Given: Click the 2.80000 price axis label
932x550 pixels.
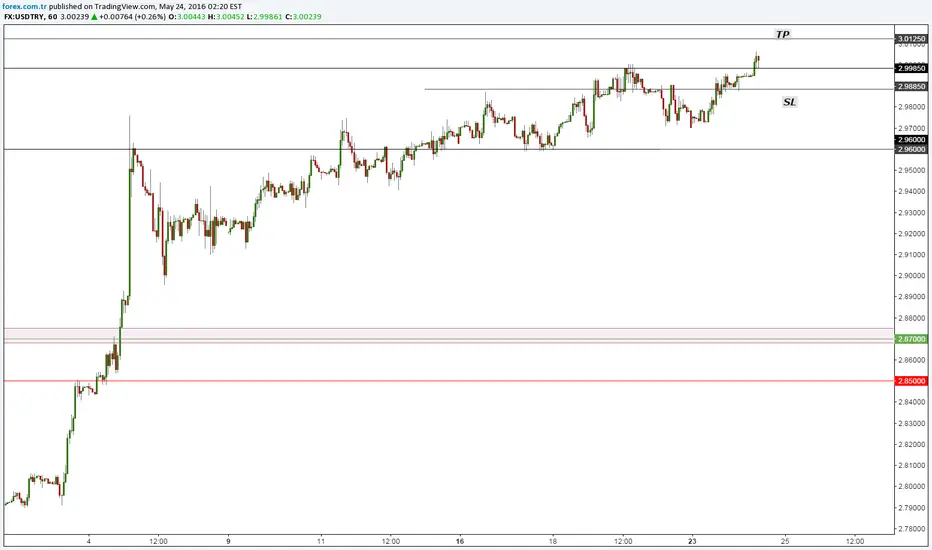Looking at the screenshot, I should (x=911, y=486).
